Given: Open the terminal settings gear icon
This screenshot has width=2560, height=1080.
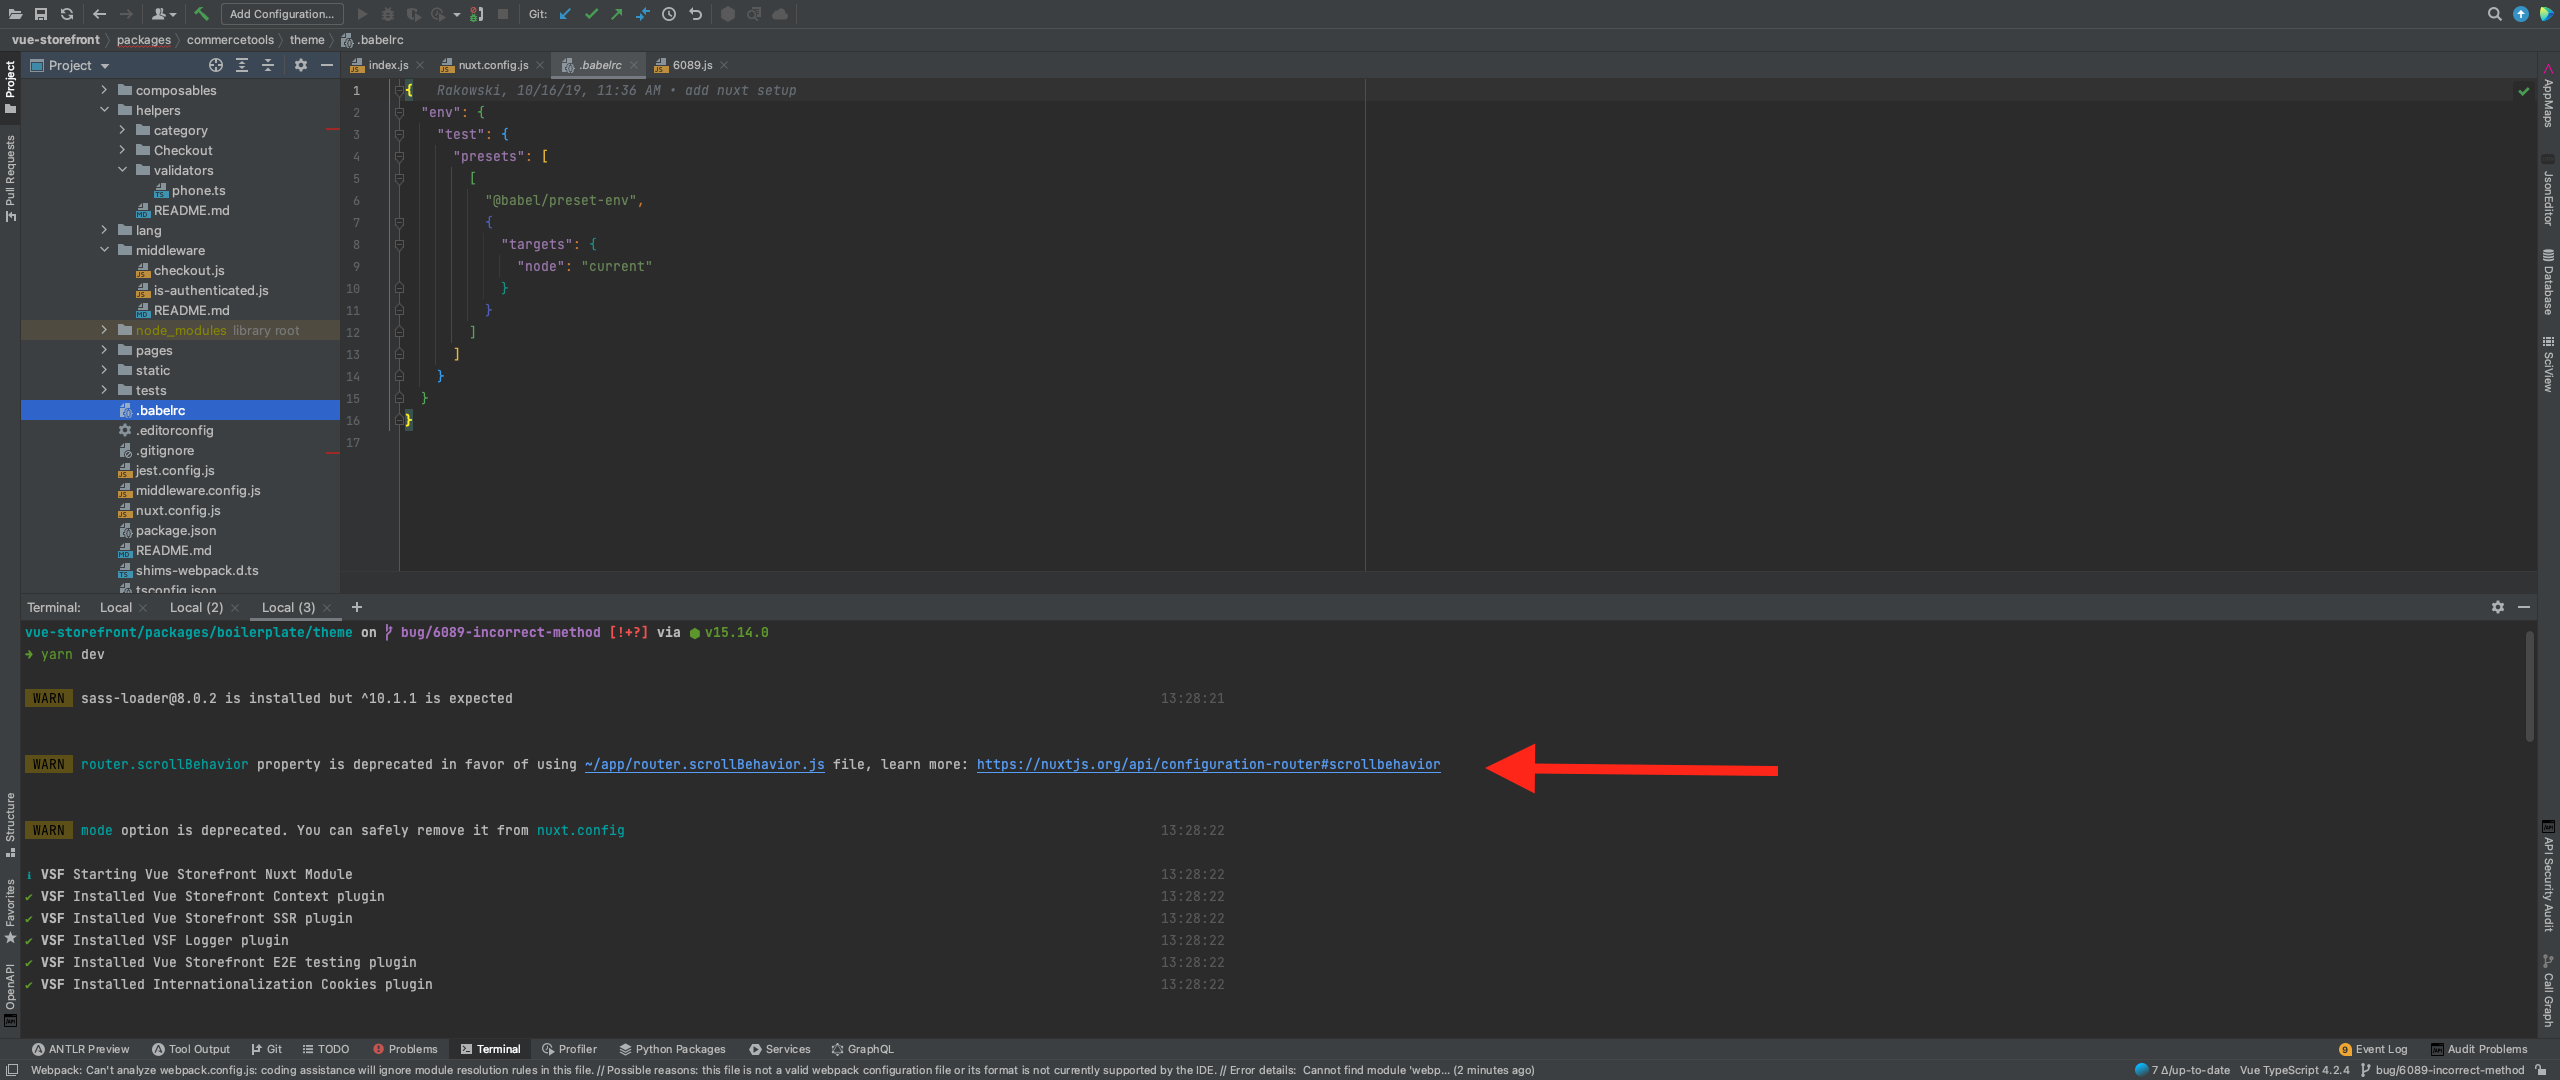Looking at the screenshot, I should (x=2497, y=607).
